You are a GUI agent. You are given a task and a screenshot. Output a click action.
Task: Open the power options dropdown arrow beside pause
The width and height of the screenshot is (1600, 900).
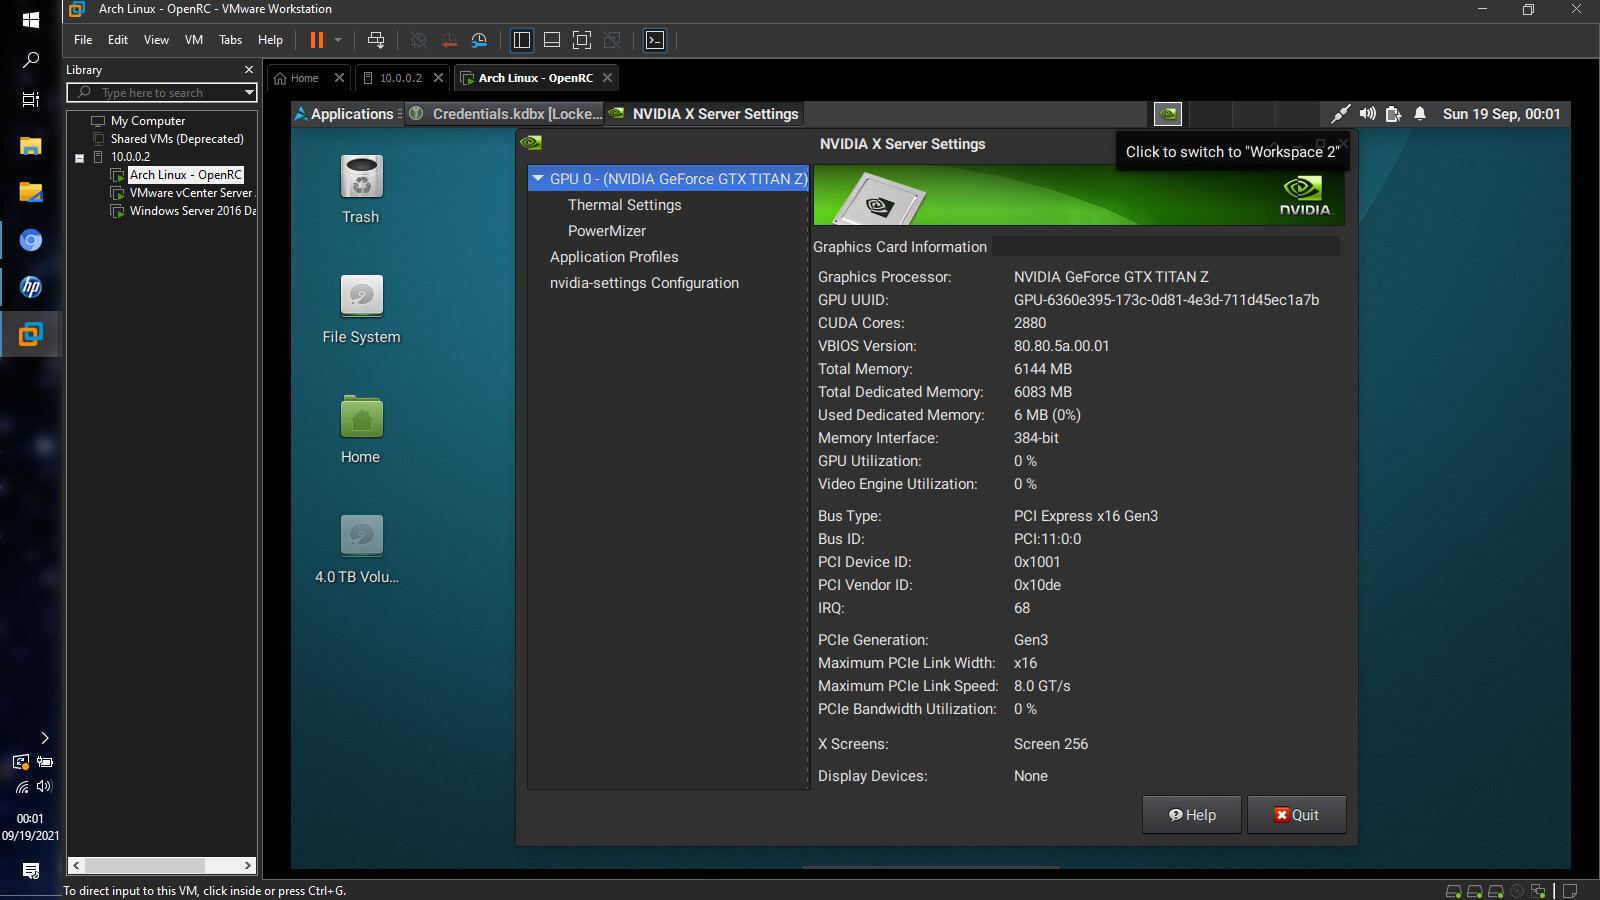tap(338, 40)
